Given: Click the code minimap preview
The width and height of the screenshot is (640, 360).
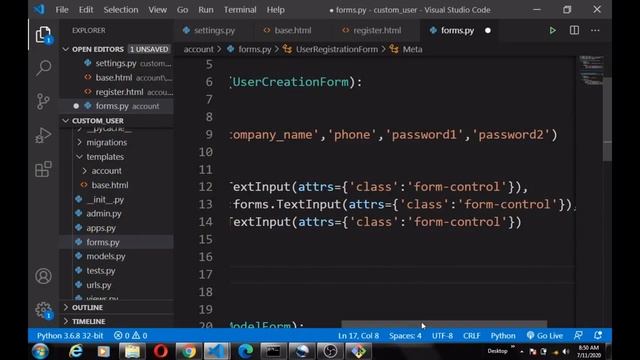Looking at the screenshot, I should point(591,70).
